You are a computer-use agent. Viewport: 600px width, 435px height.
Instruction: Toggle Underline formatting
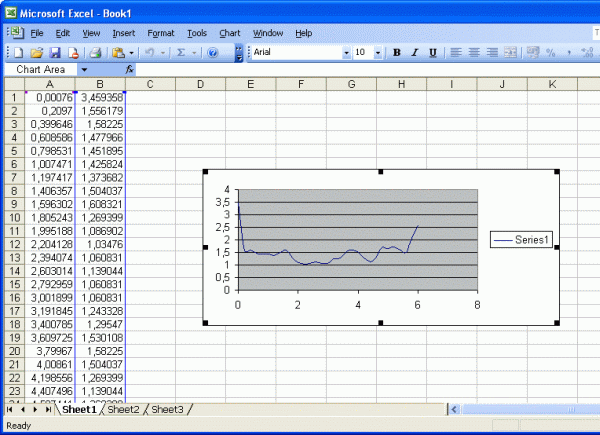(433, 52)
